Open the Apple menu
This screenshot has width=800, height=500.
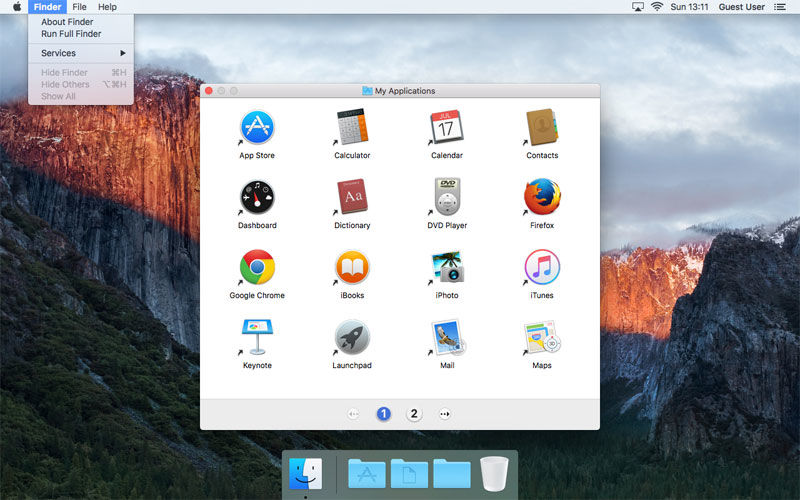point(17,7)
